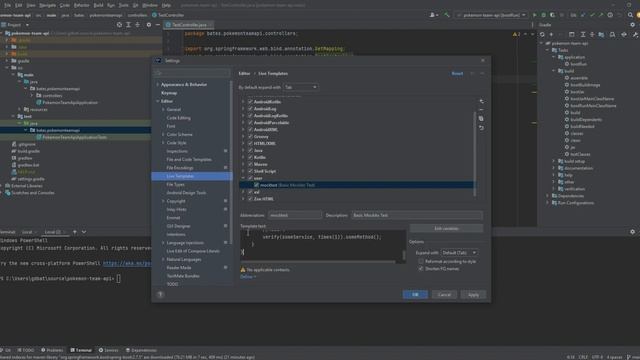Restore deleted defaults icon in template list
This screenshot has height=360, width=640.
click(482, 128)
